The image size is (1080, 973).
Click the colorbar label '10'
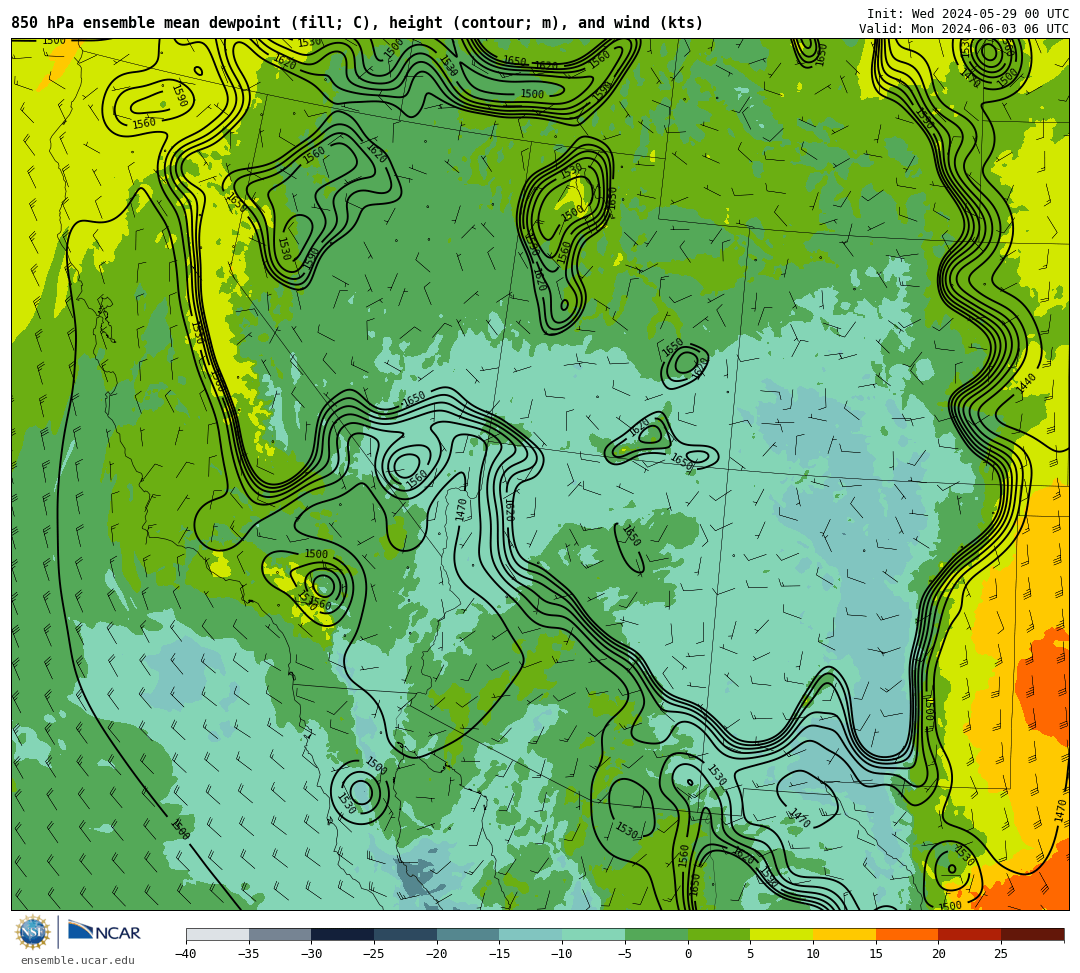tap(813, 954)
